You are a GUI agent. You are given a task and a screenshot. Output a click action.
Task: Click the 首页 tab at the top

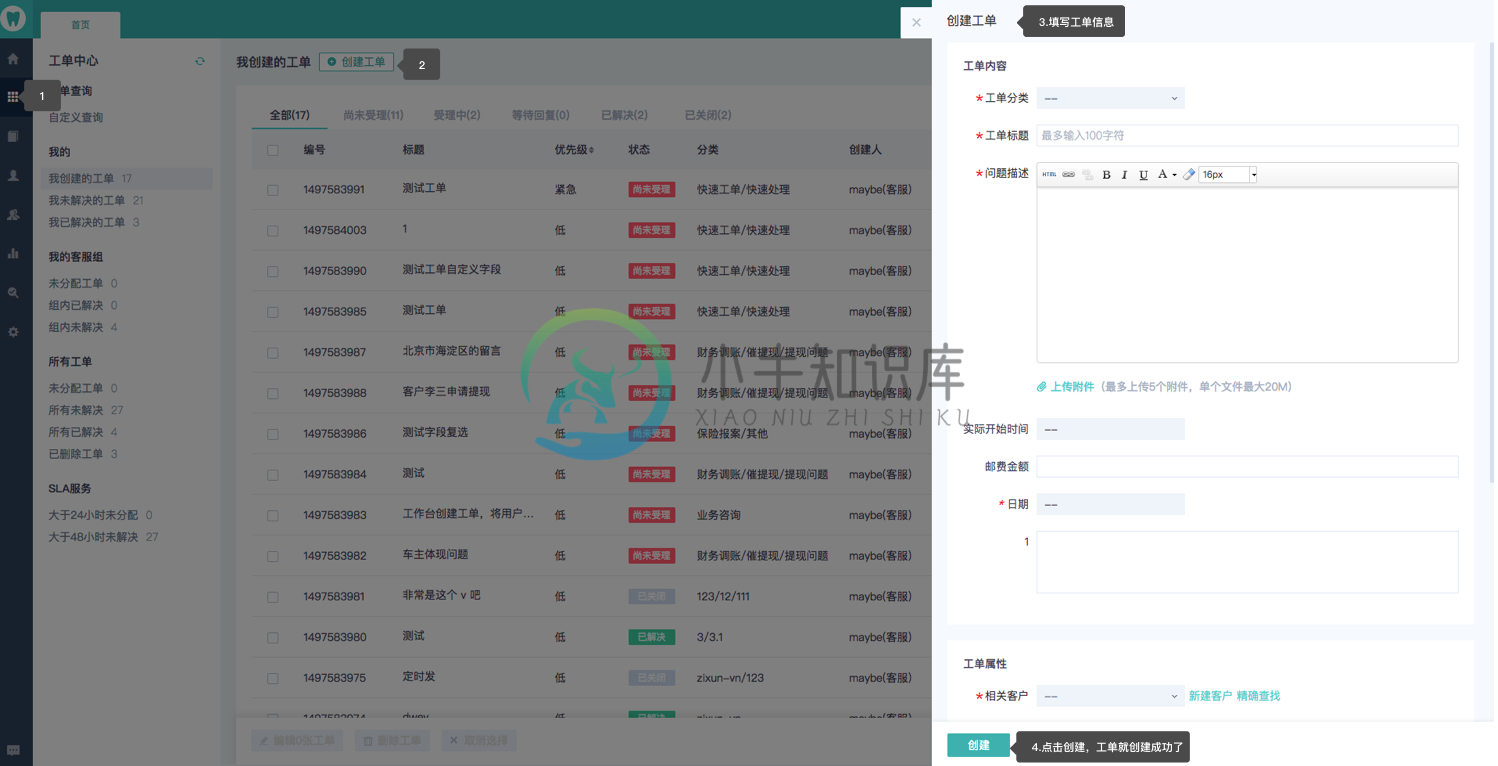80,25
